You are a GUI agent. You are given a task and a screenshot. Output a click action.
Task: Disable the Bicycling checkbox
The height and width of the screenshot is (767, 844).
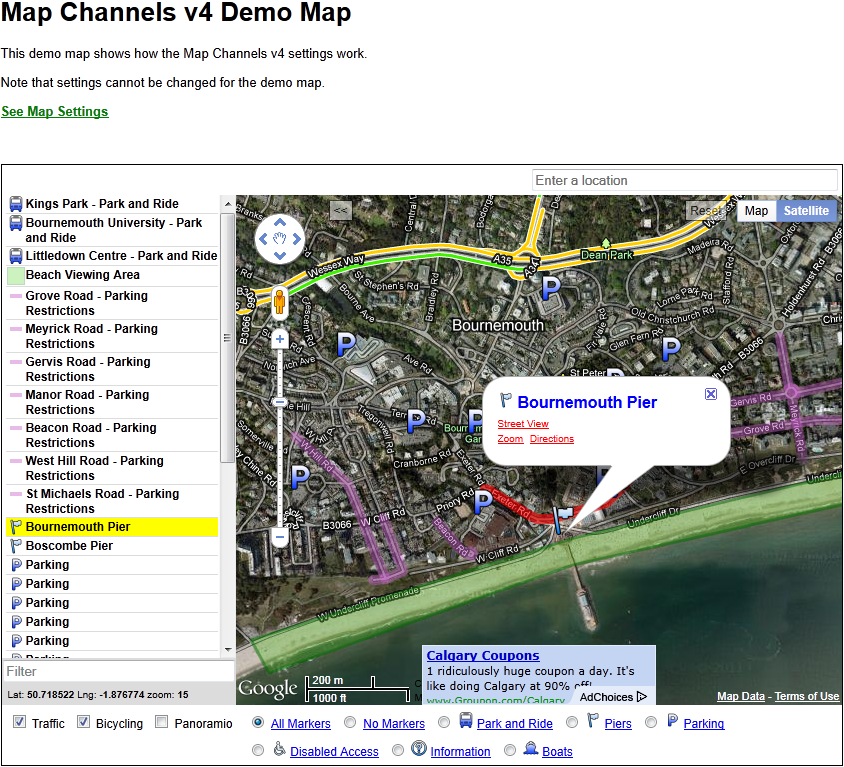click(84, 722)
